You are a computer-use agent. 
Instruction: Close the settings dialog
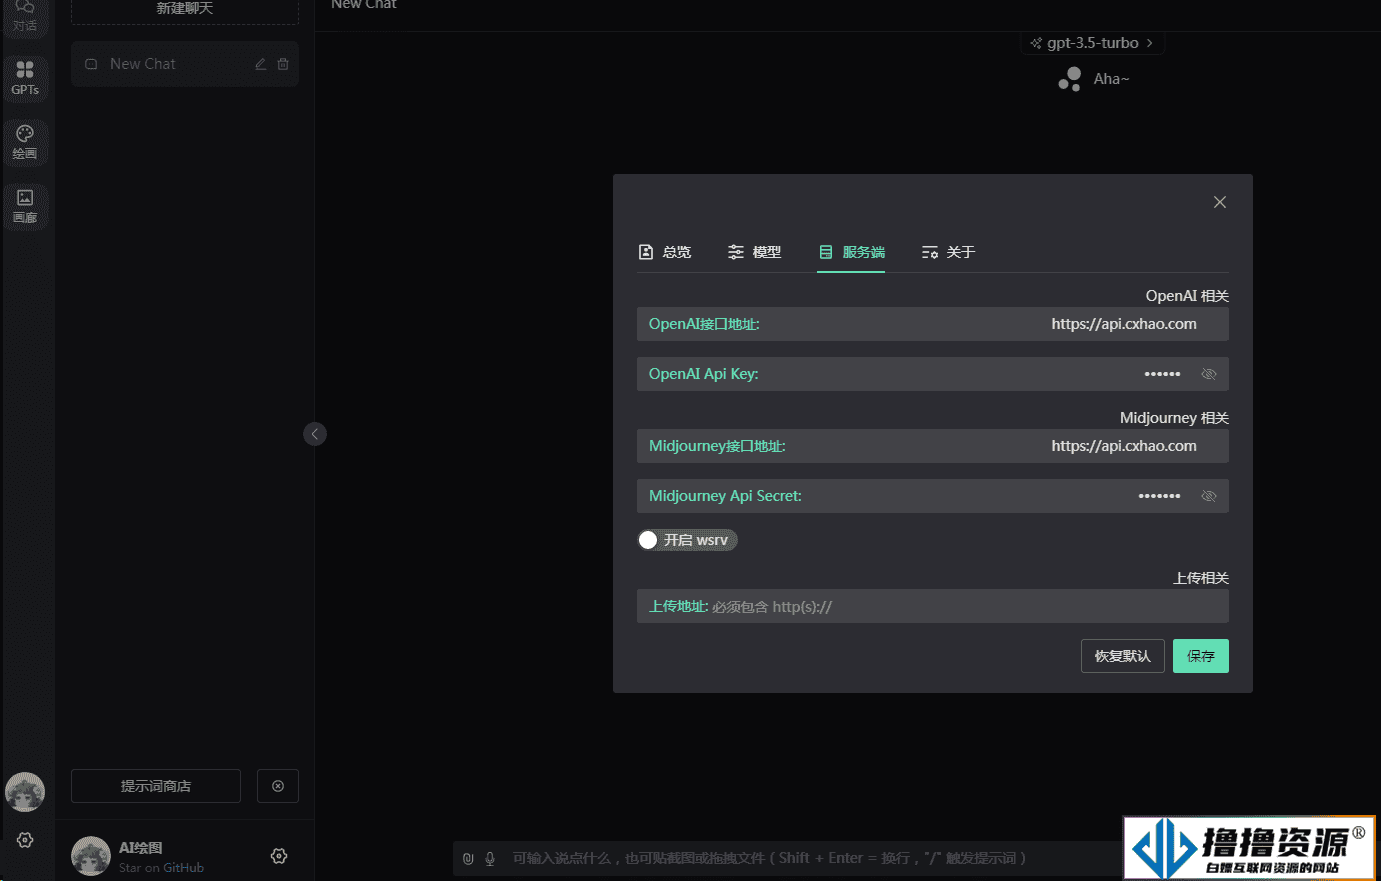[1220, 202]
